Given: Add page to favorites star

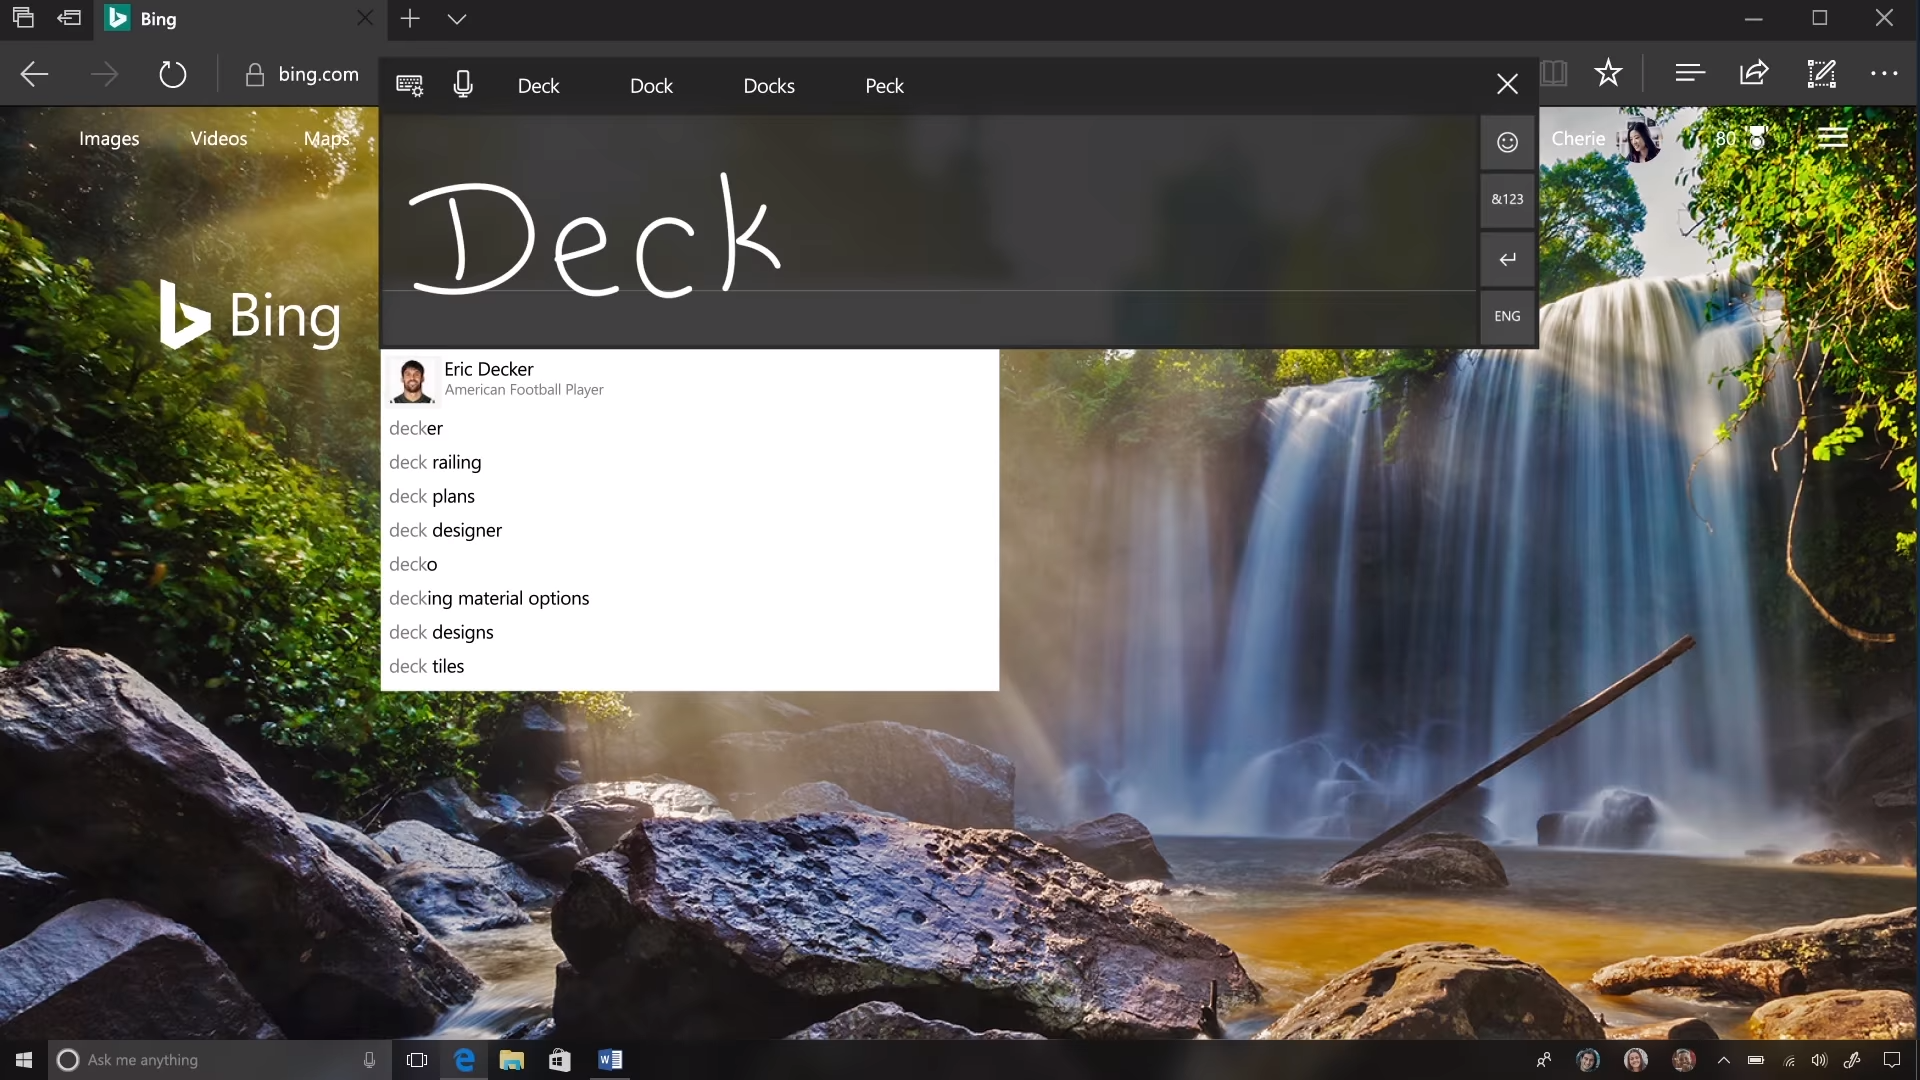Looking at the screenshot, I should [1608, 72].
